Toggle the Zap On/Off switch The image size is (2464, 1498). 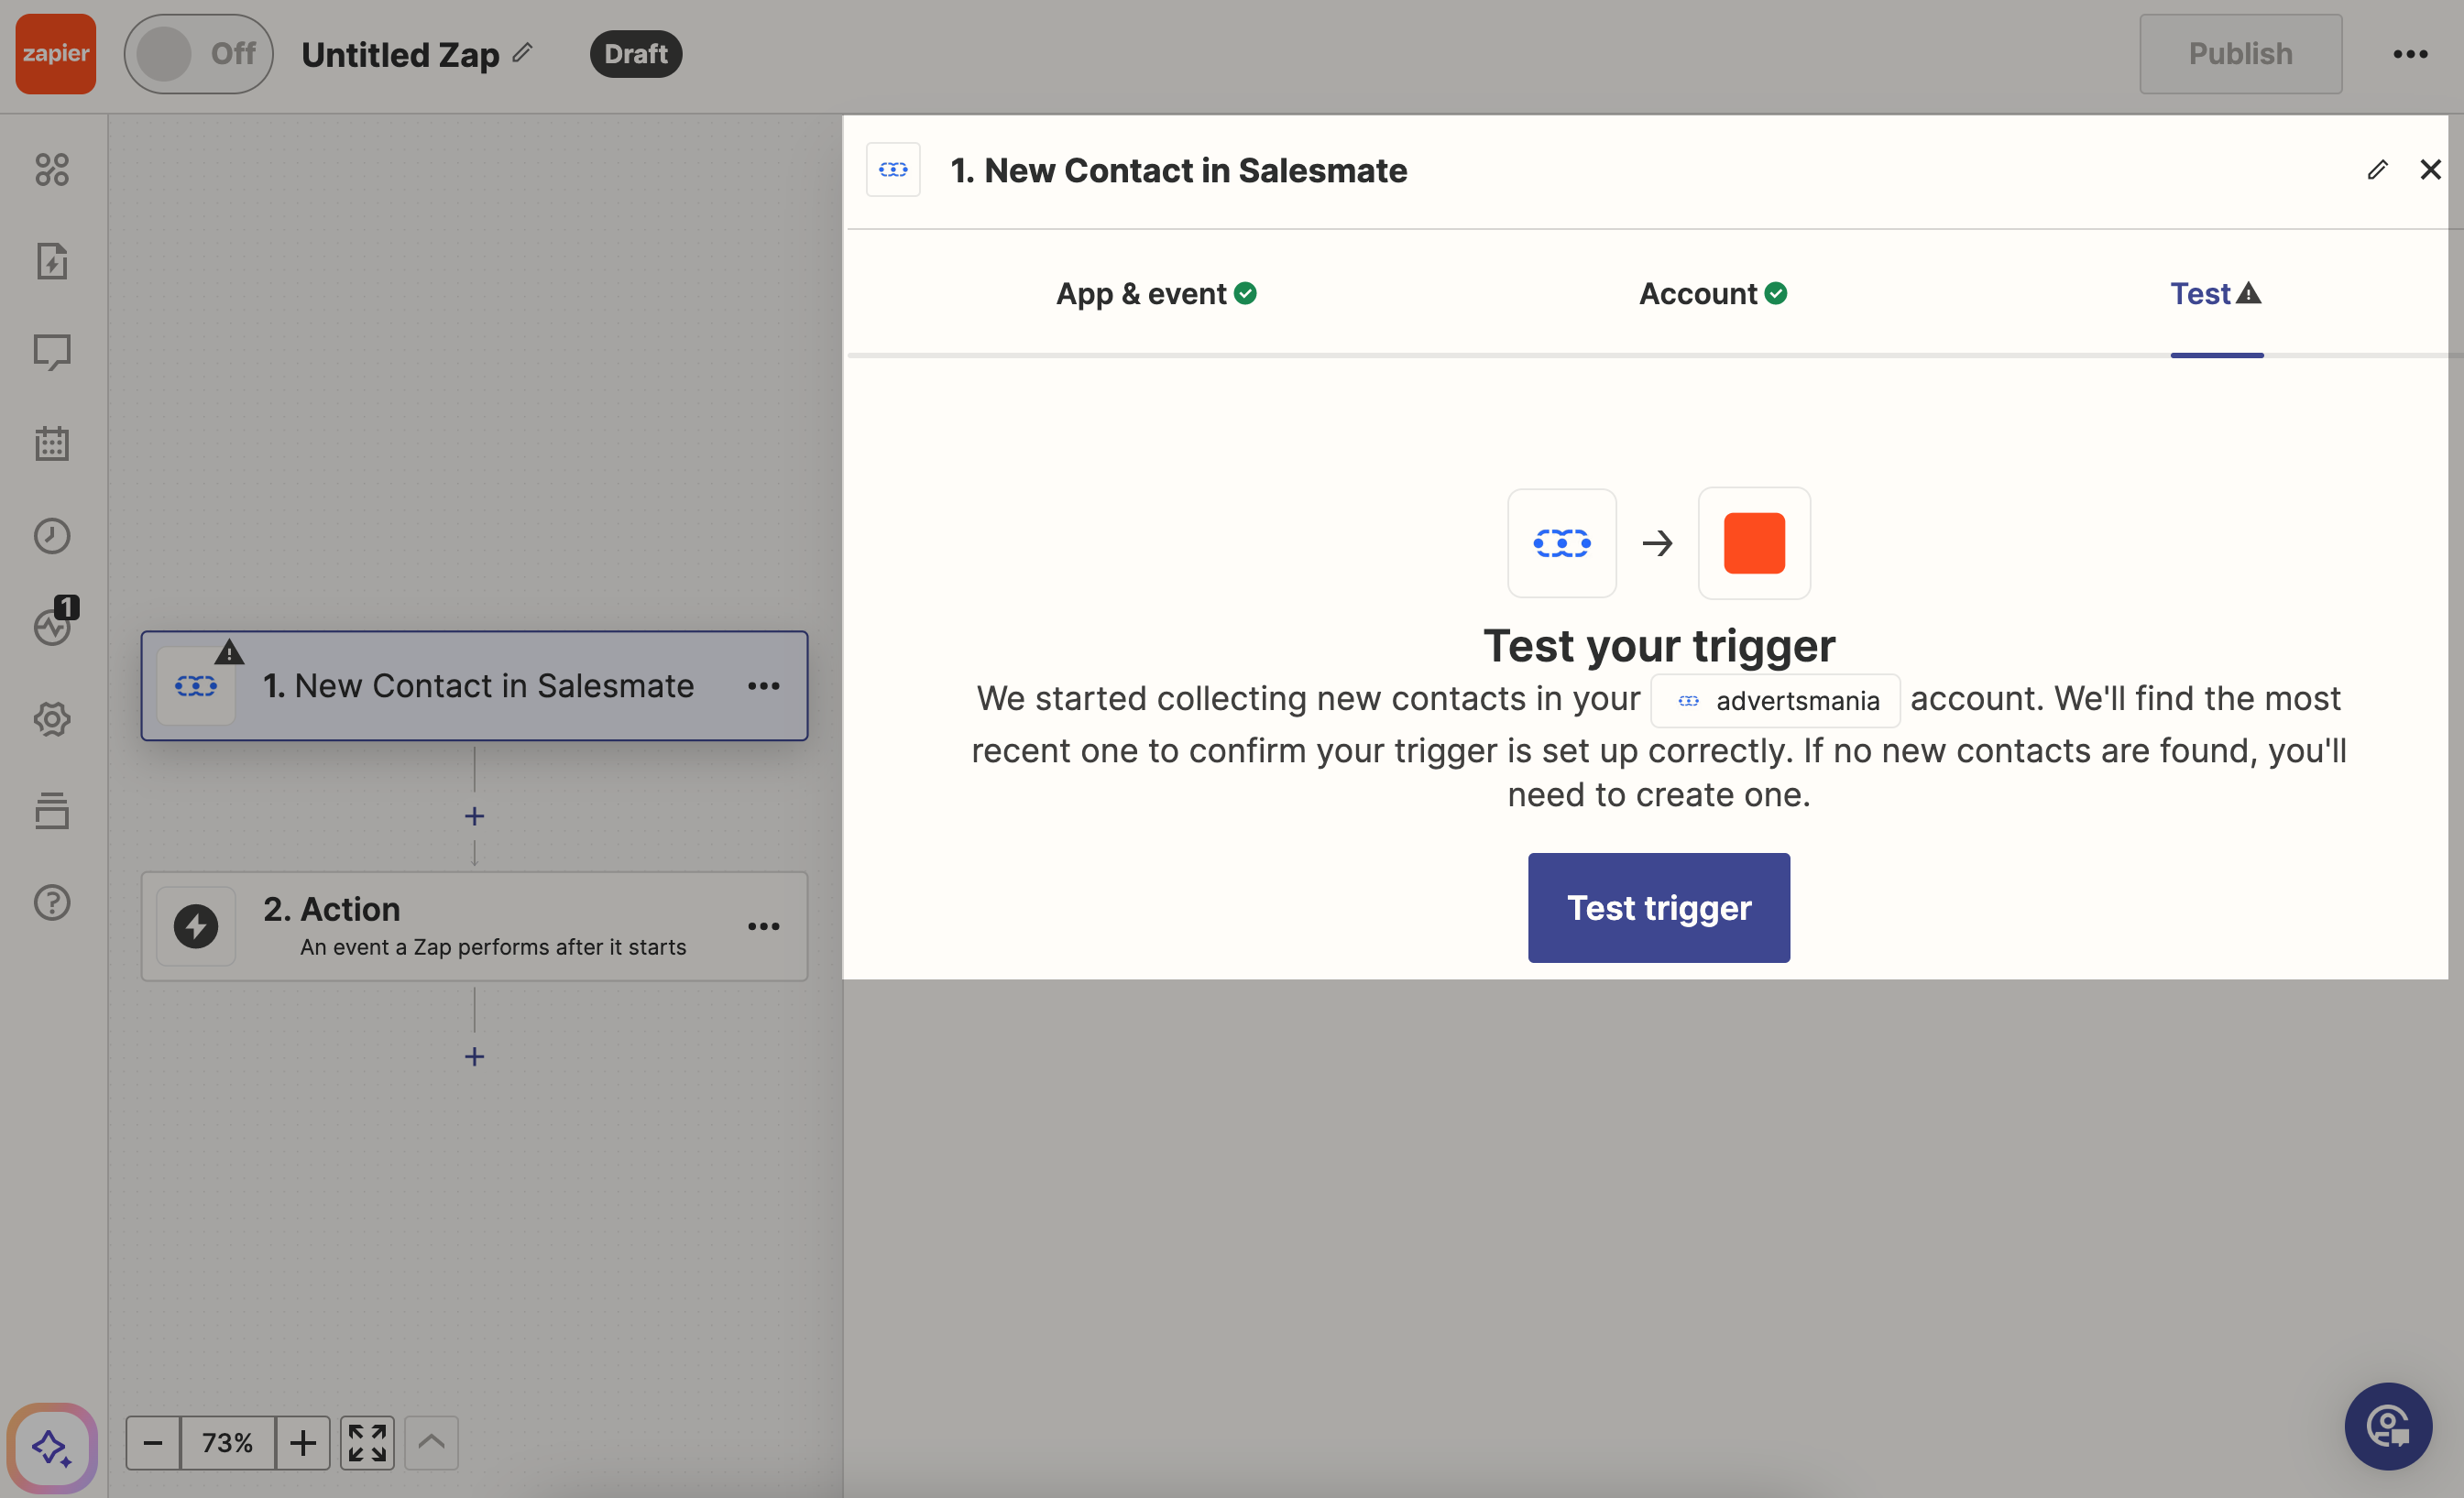coord(198,54)
